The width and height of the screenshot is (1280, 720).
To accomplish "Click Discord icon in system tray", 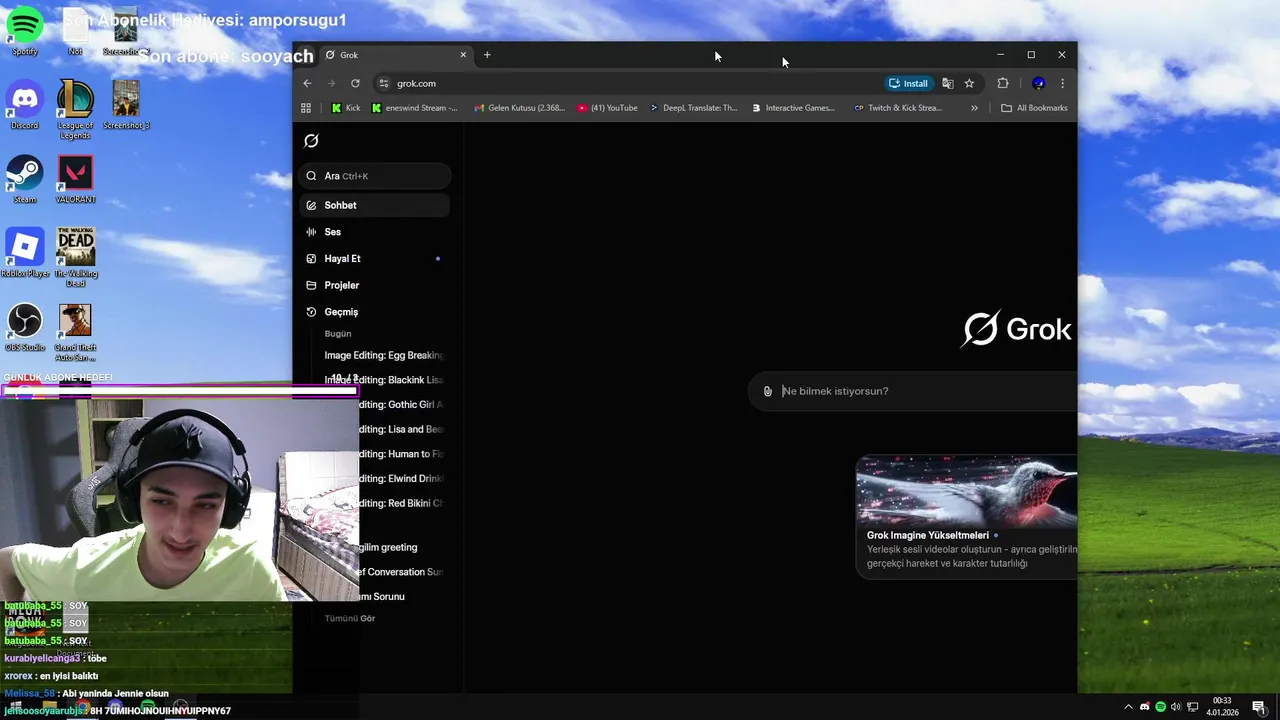I will [1145, 707].
